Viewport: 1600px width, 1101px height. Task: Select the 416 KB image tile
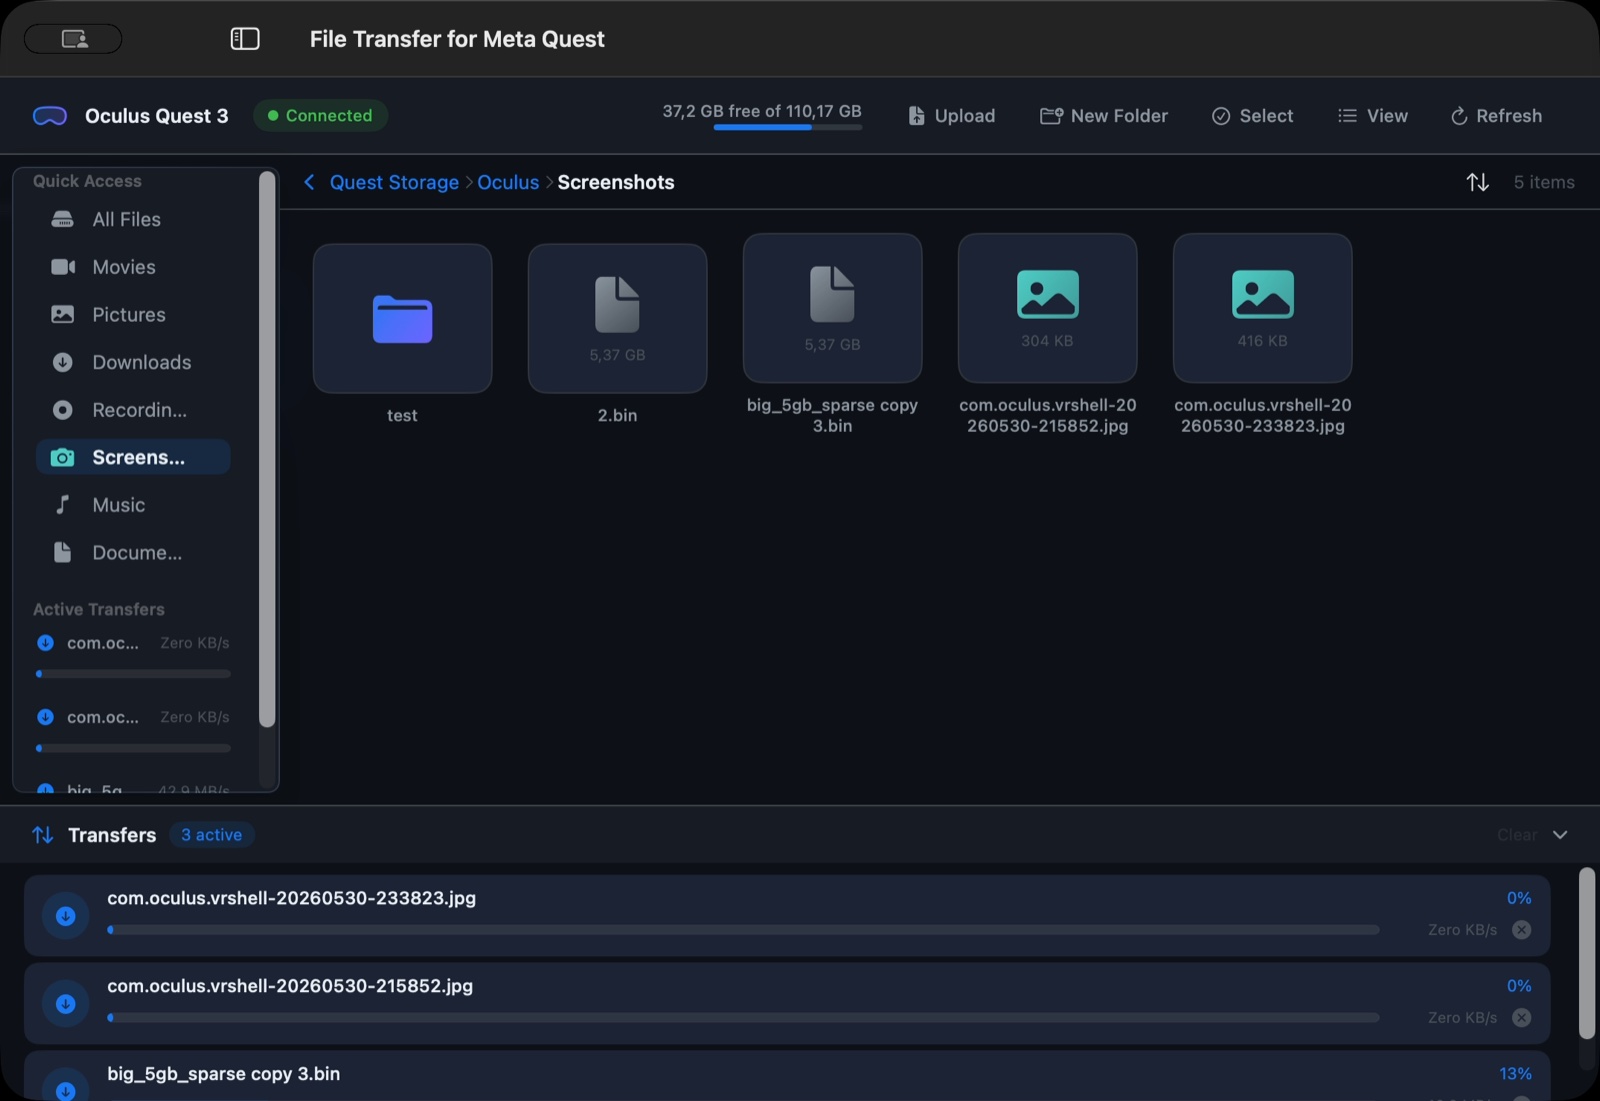1262,308
